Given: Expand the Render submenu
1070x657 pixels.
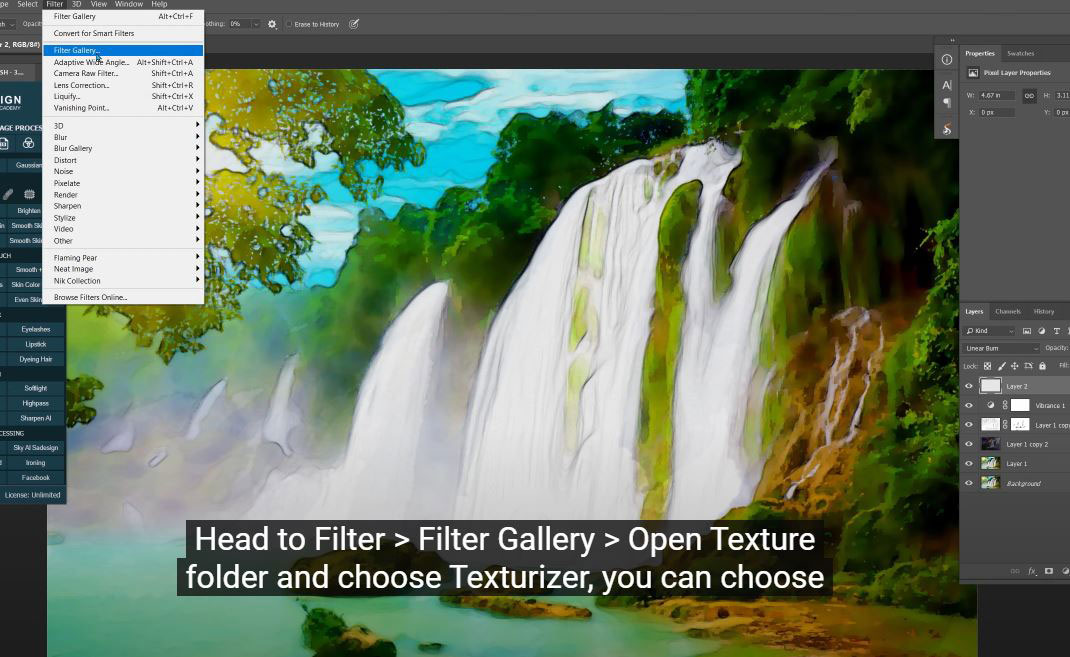Looking at the screenshot, I should click(124, 194).
